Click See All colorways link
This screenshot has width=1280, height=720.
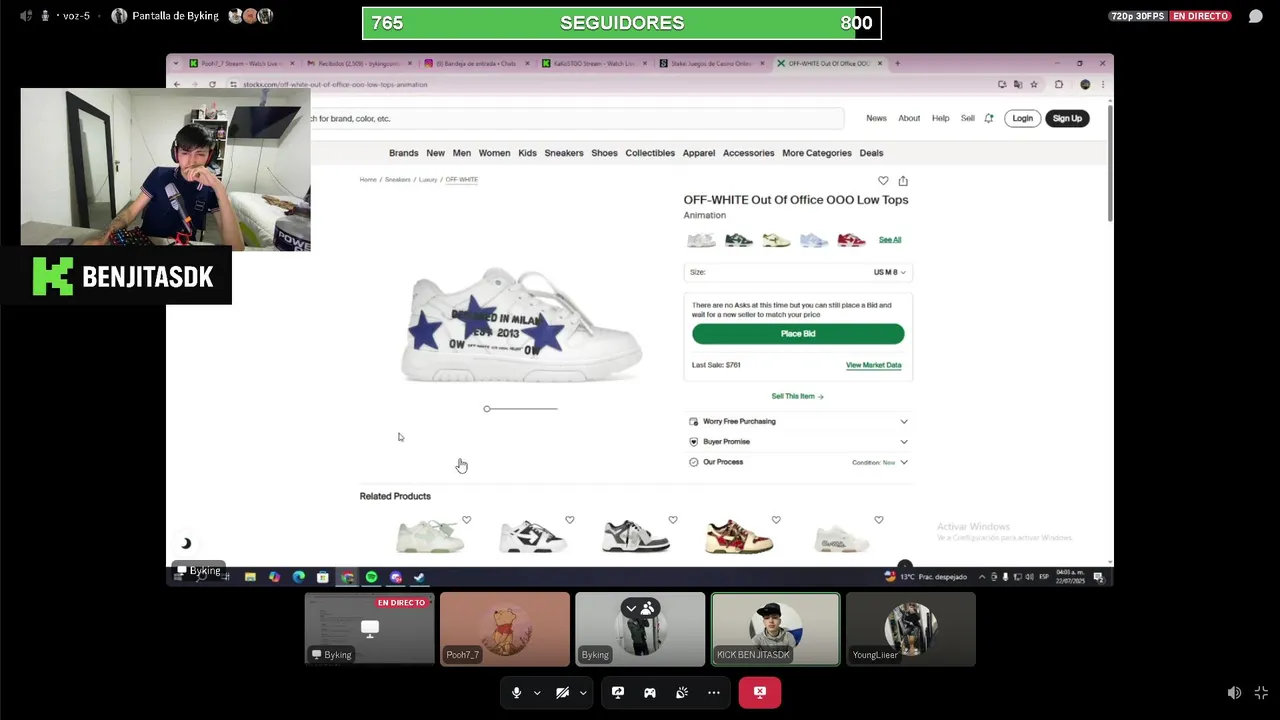[x=890, y=240]
